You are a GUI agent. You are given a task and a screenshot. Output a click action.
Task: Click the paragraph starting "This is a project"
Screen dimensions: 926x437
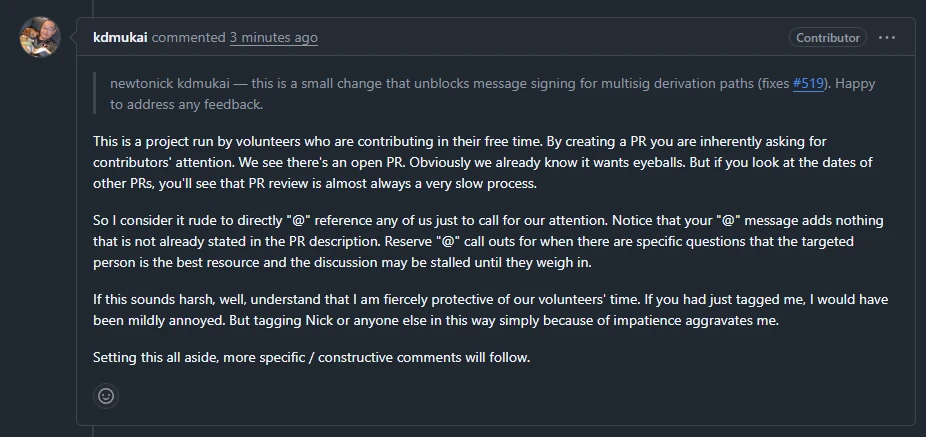400,161
